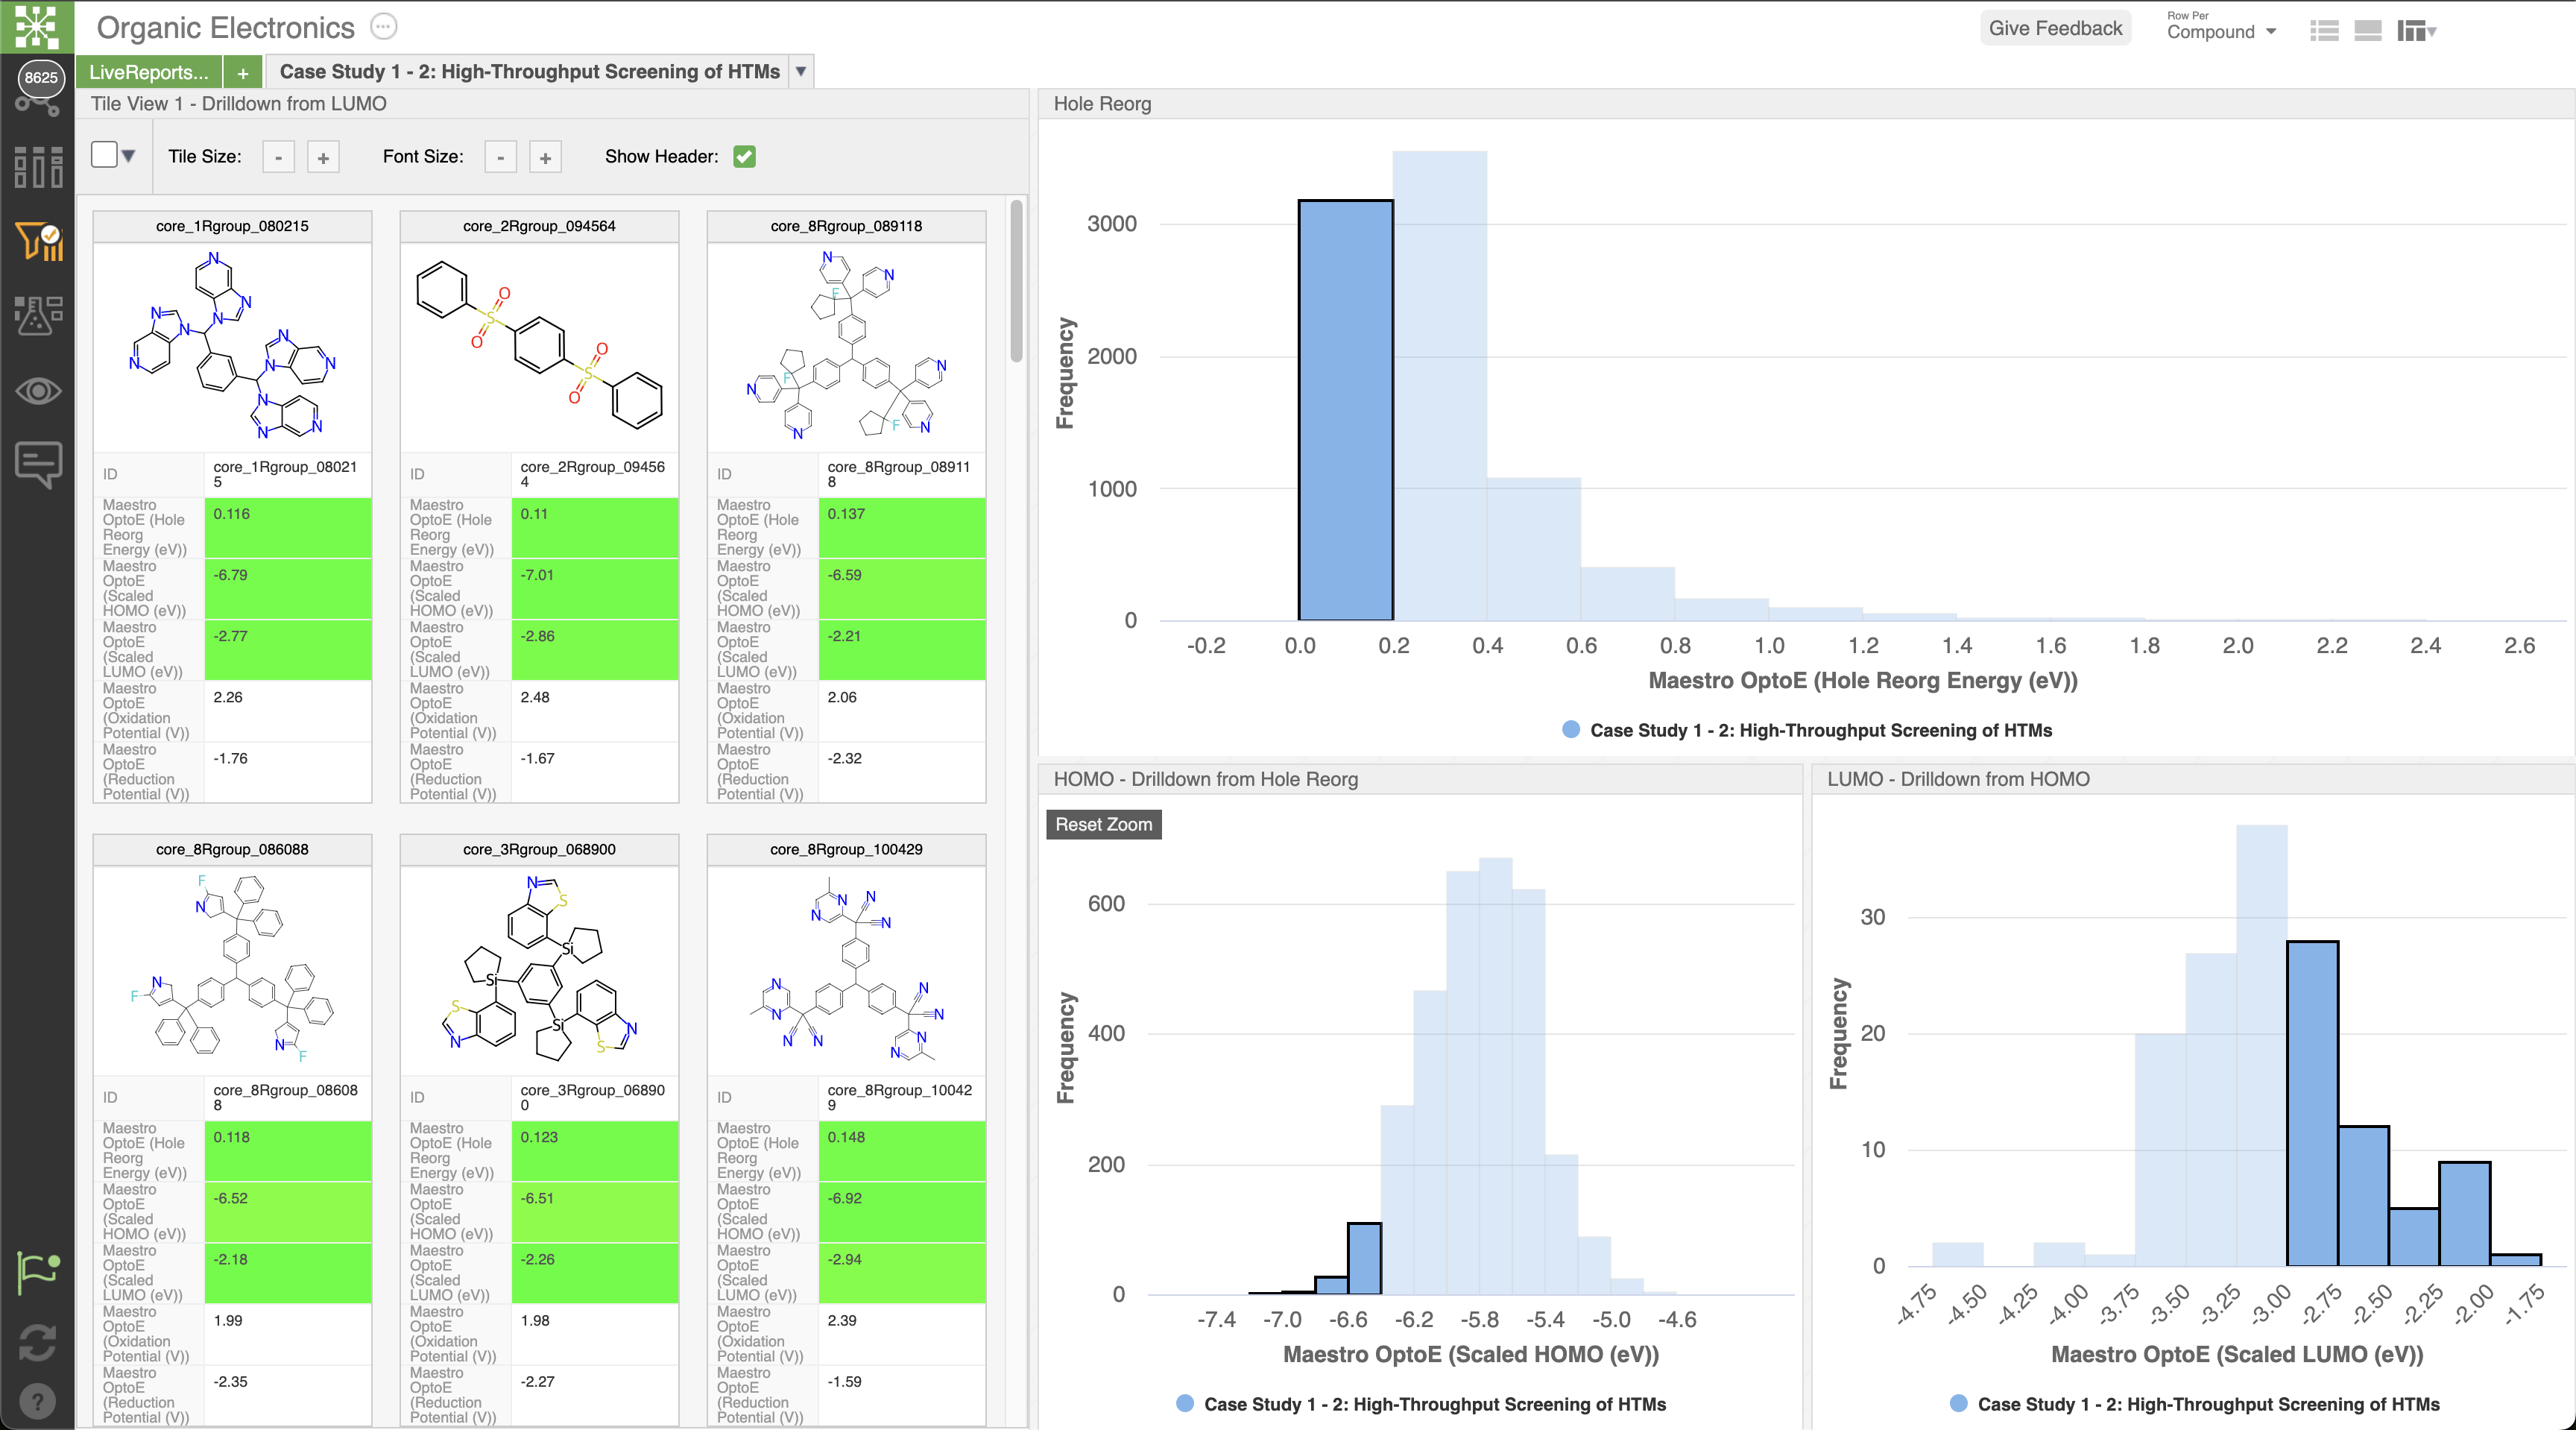
Task: Click the Give Feedback button
Action: [2055, 28]
